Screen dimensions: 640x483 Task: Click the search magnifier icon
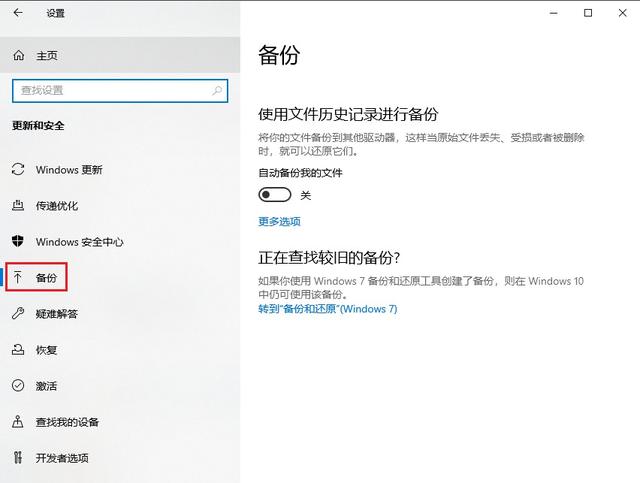pyautogui.click(x=217, y=90)
